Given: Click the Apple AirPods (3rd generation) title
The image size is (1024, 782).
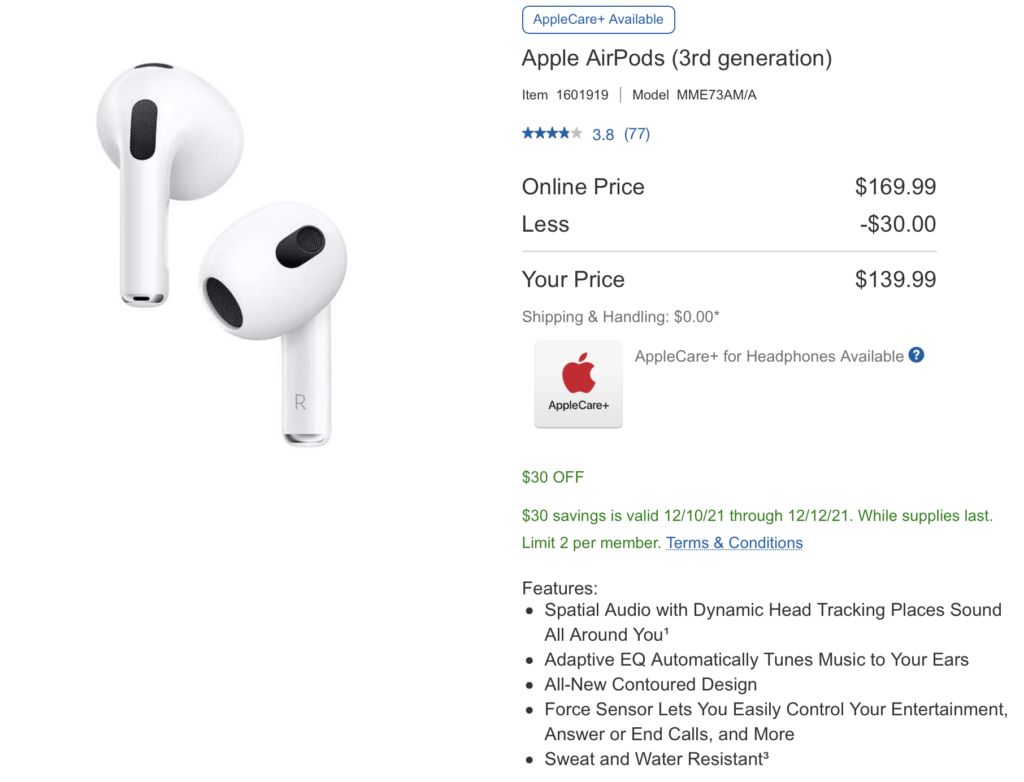Looking at the screenshot, I should pyautogui.click(x=677, y=58).
